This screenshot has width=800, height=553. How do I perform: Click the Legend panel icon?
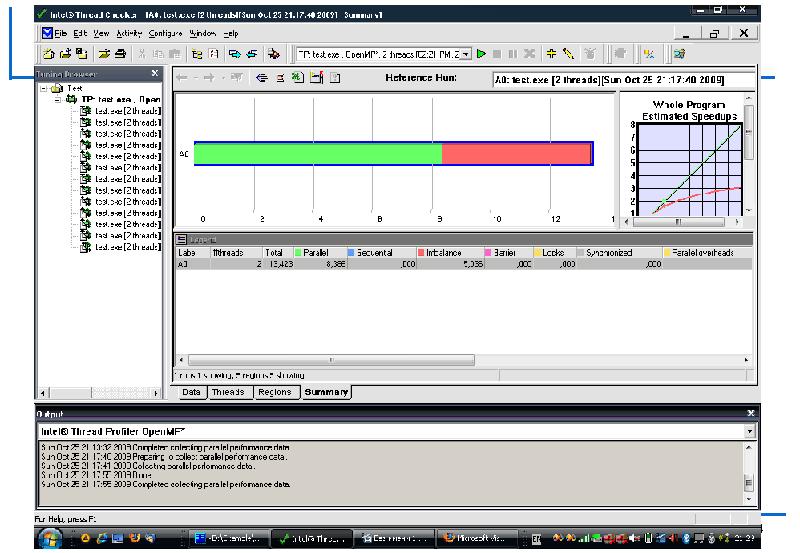(x=182, y=240)
